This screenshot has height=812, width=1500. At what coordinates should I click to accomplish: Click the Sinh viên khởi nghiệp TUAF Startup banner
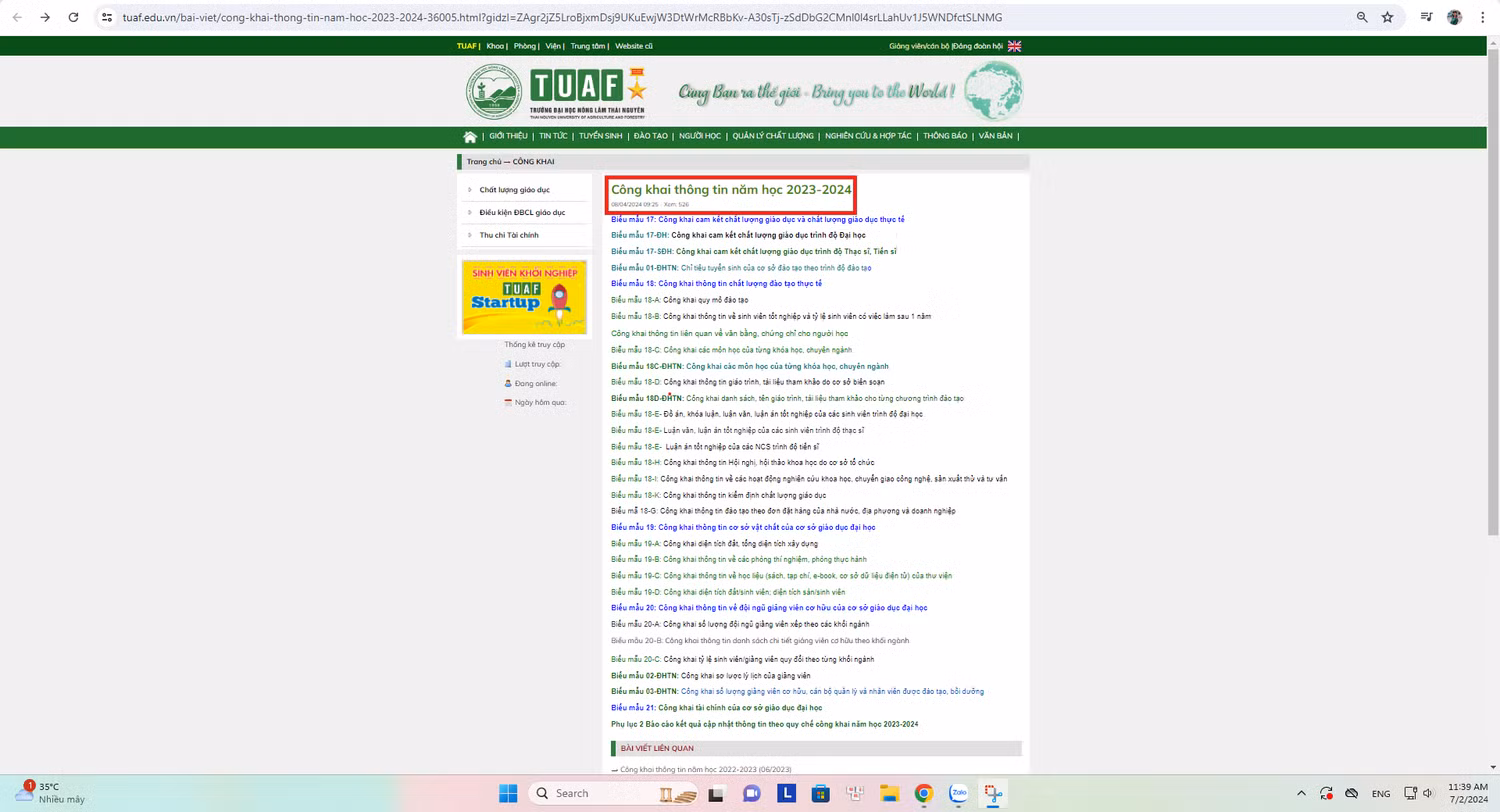524,297
